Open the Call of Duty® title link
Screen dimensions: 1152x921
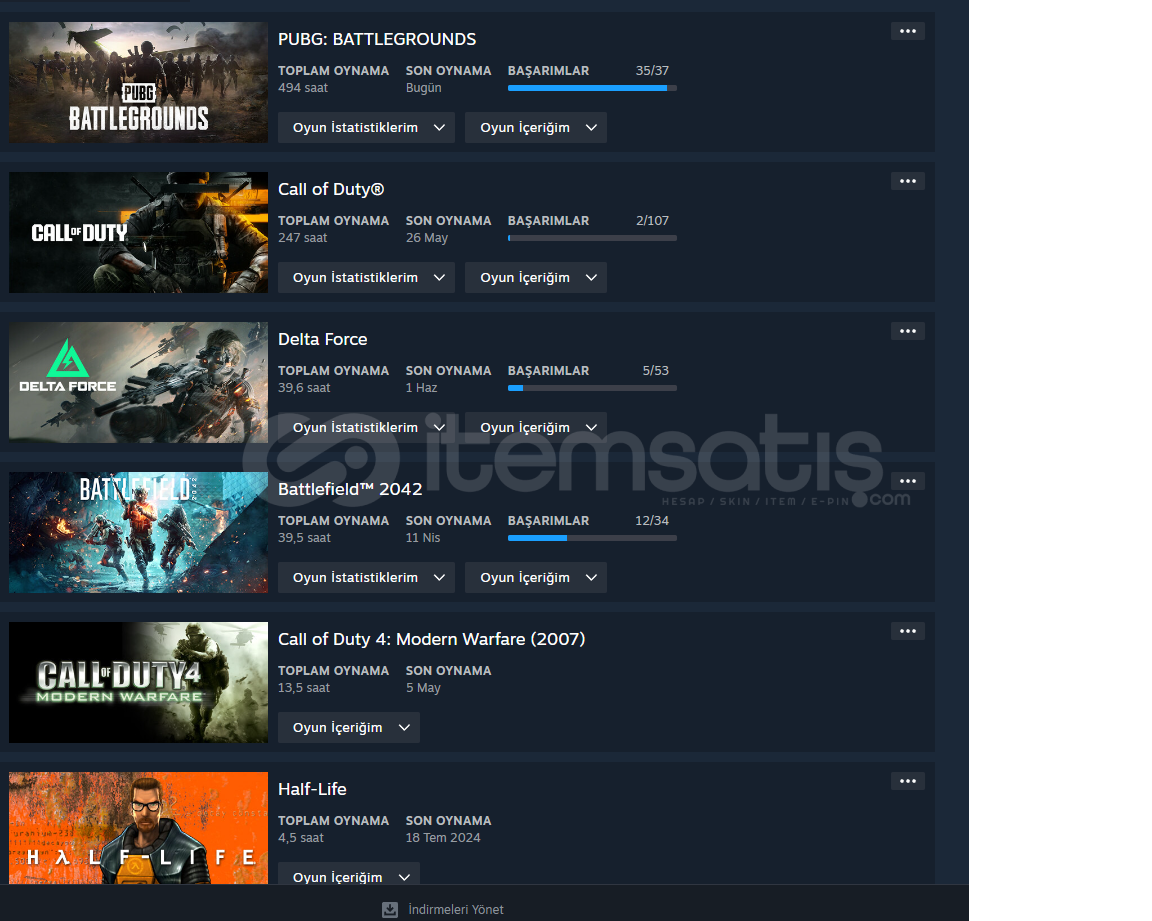(x=331, y=189)
